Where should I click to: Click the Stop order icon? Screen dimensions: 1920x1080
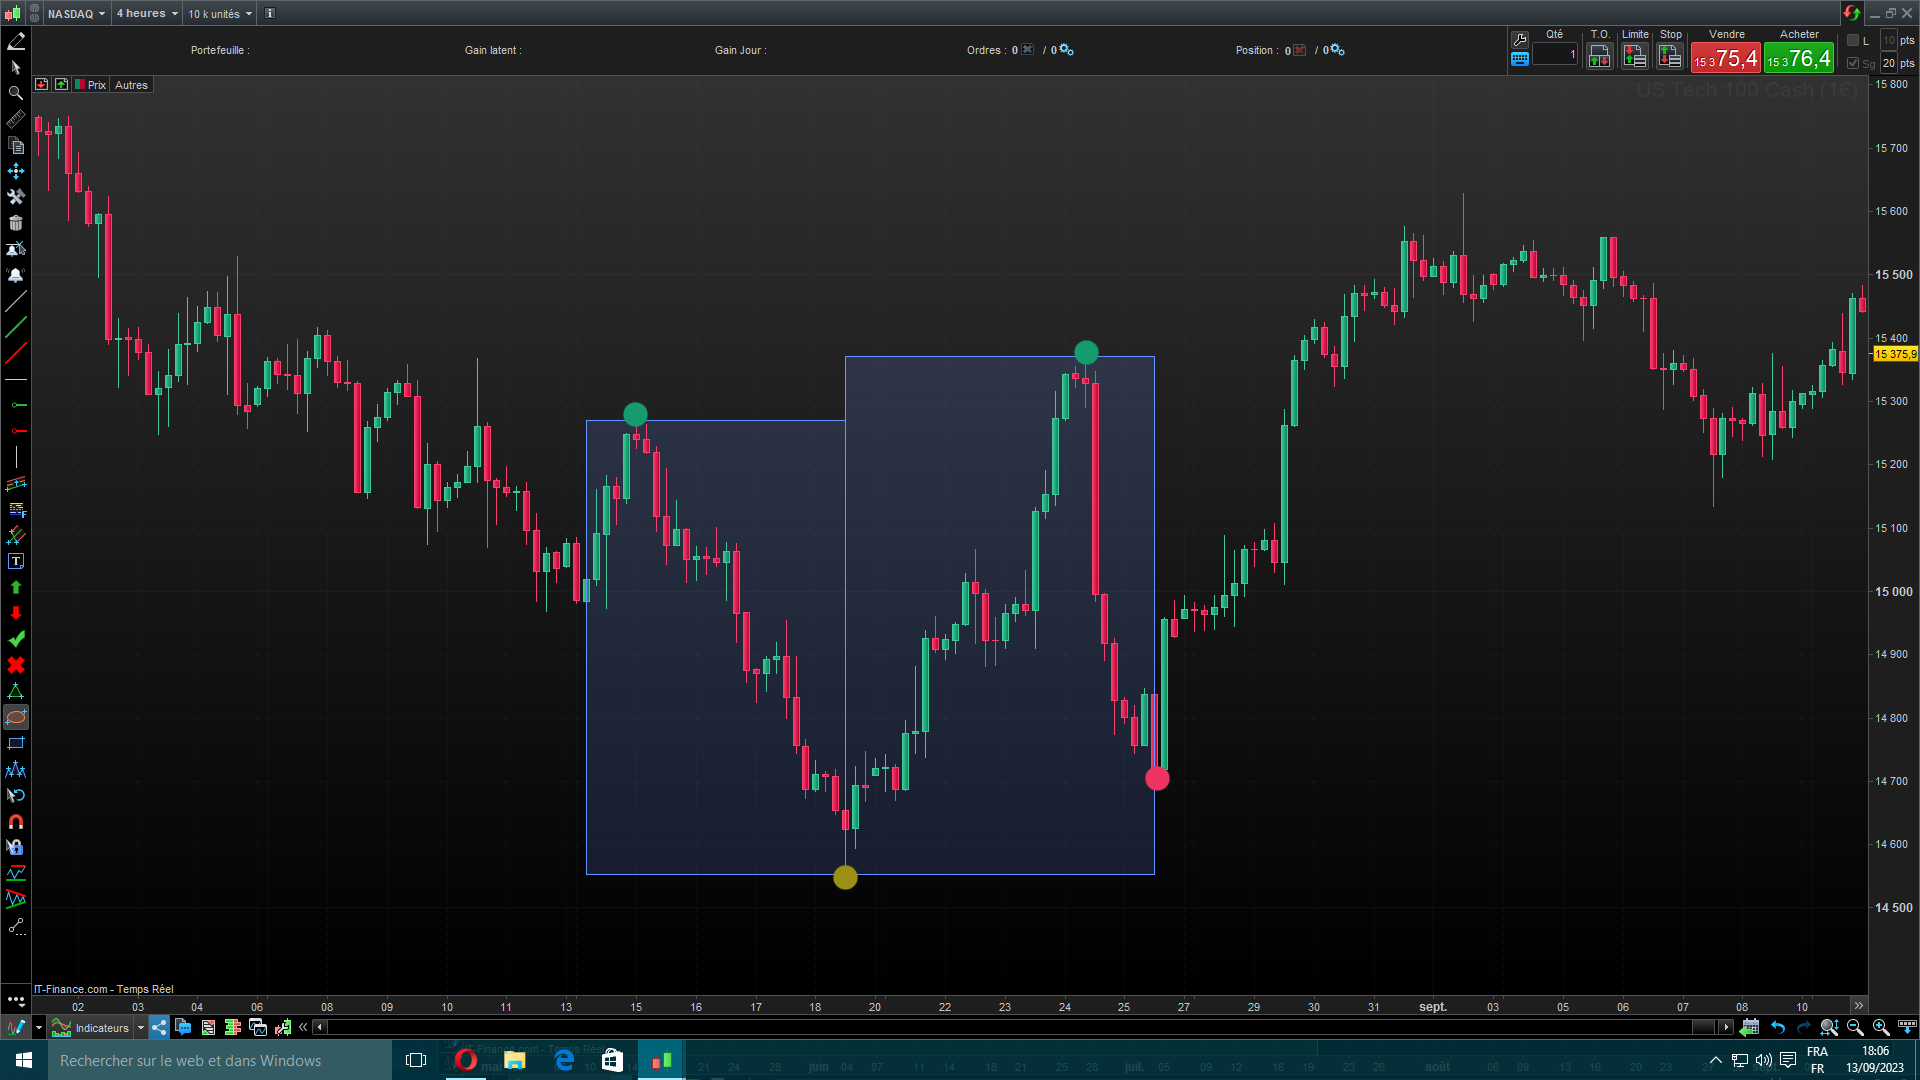point(1670,57)
